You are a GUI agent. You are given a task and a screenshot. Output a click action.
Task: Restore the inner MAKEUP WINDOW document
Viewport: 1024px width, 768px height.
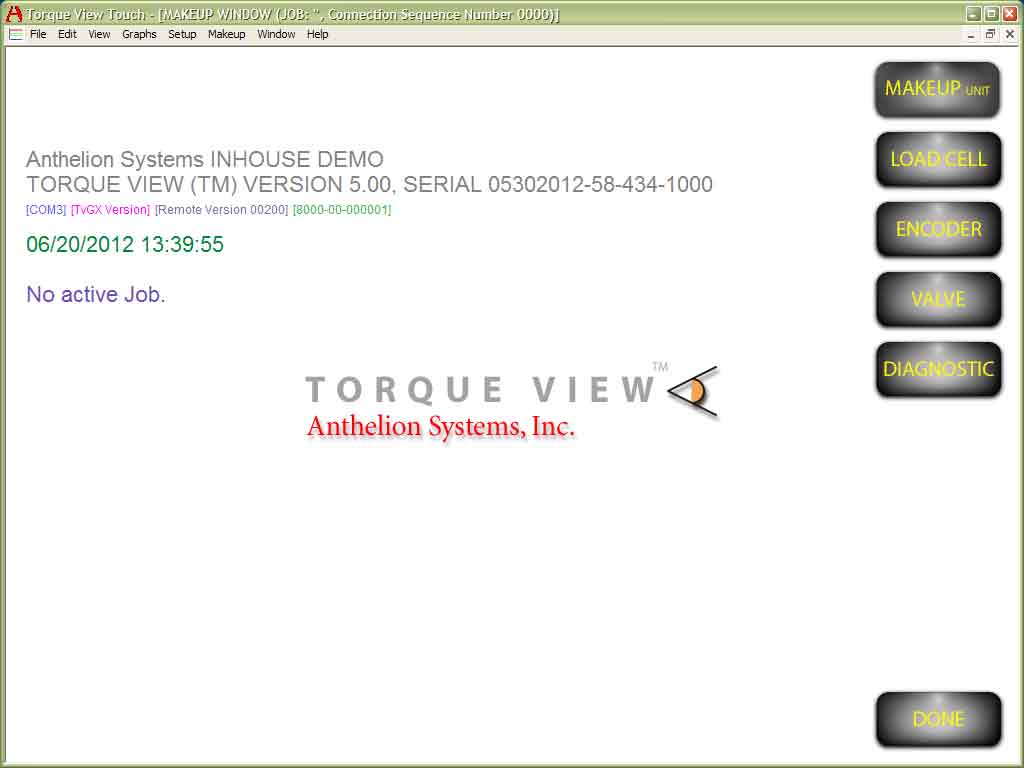point(990,35)
